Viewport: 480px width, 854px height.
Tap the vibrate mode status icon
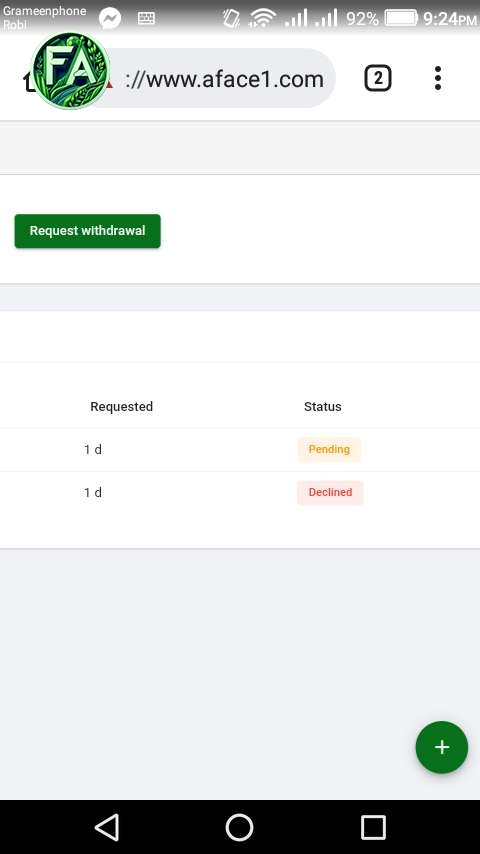click(231, 19)
